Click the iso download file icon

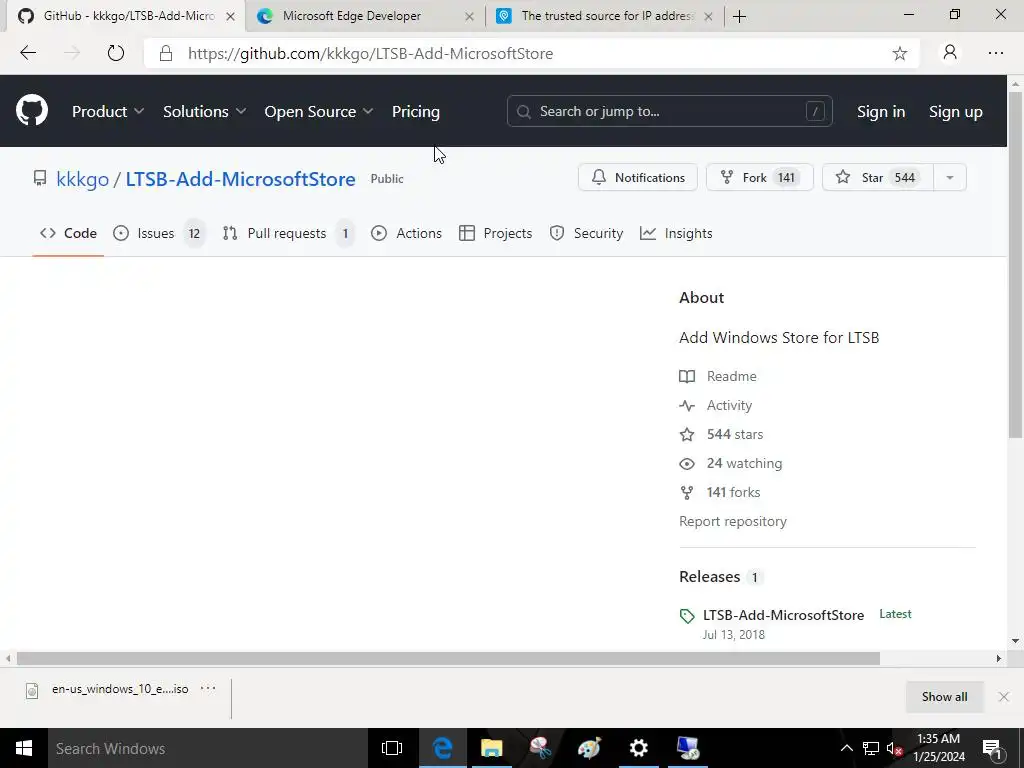[31, 690]
